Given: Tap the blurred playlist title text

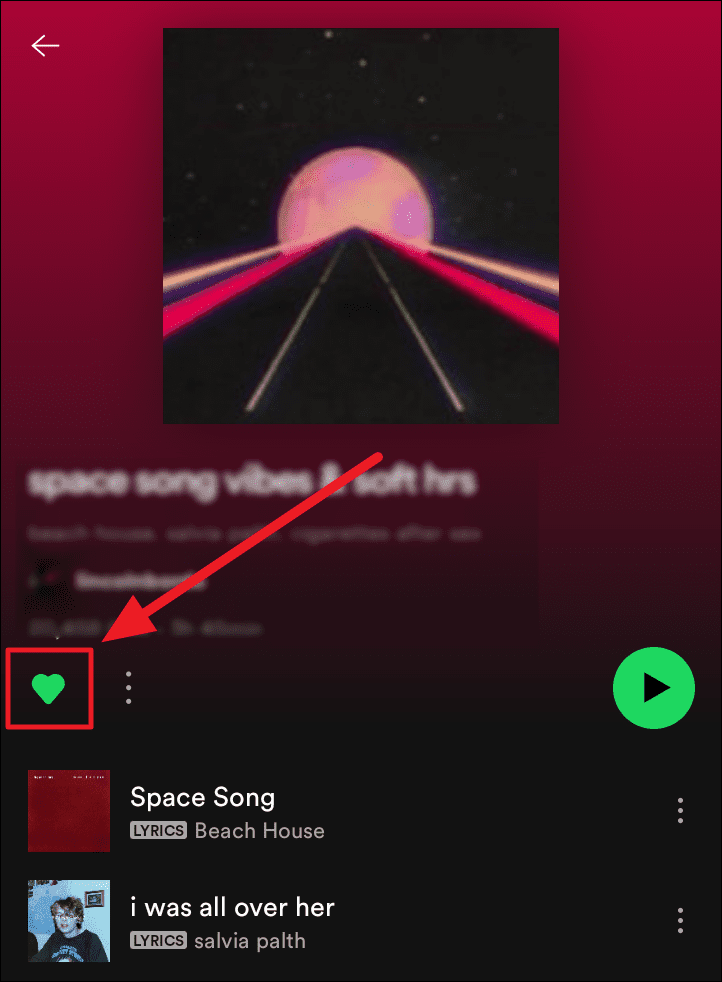Looking at the screenshot, I should pos(252,482).
